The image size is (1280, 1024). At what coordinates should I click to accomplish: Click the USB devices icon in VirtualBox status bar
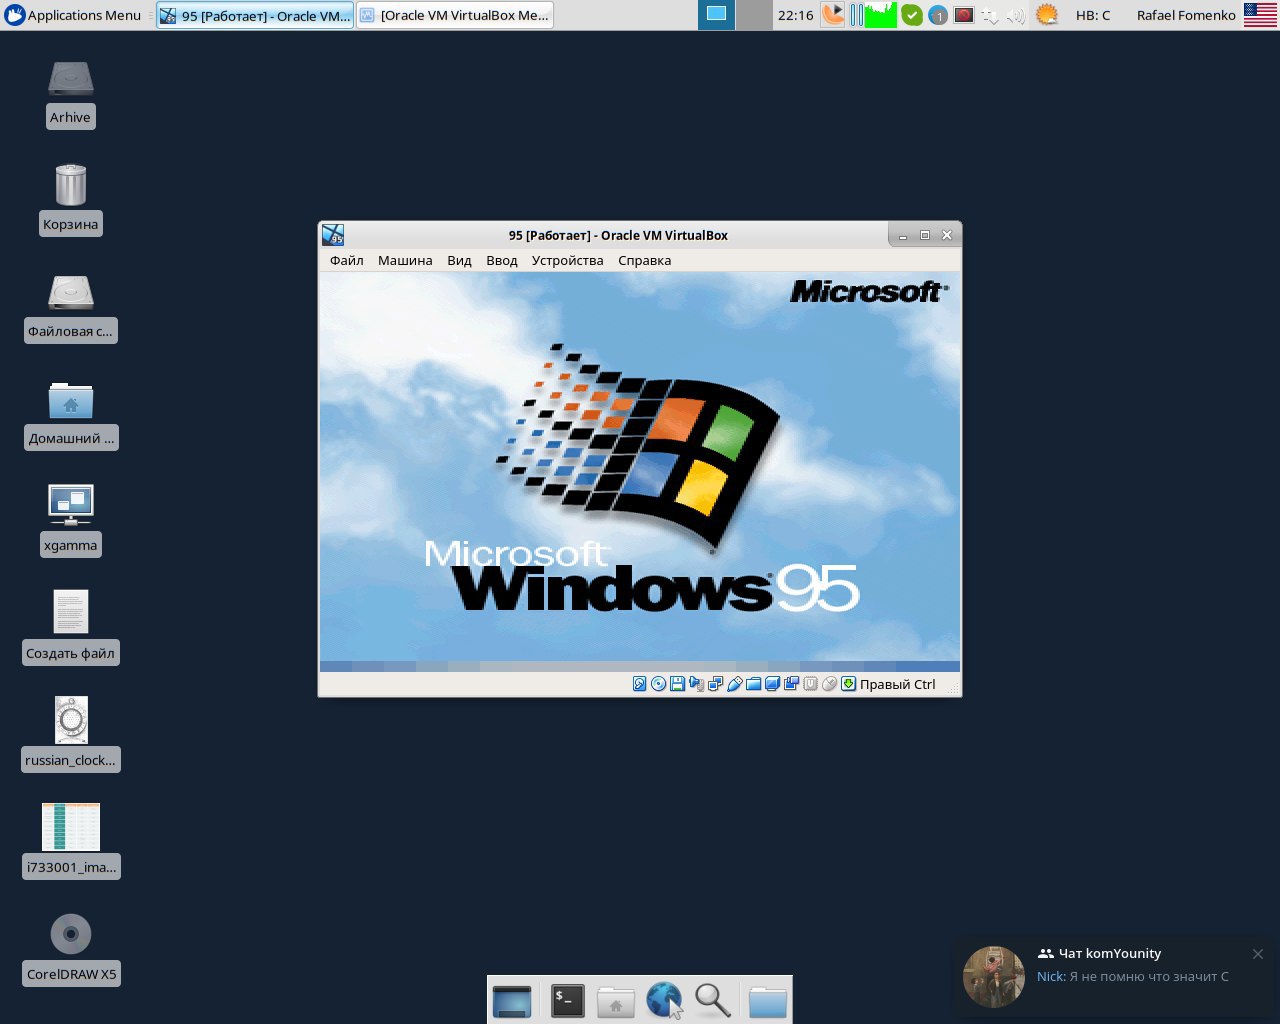[735, 684]
